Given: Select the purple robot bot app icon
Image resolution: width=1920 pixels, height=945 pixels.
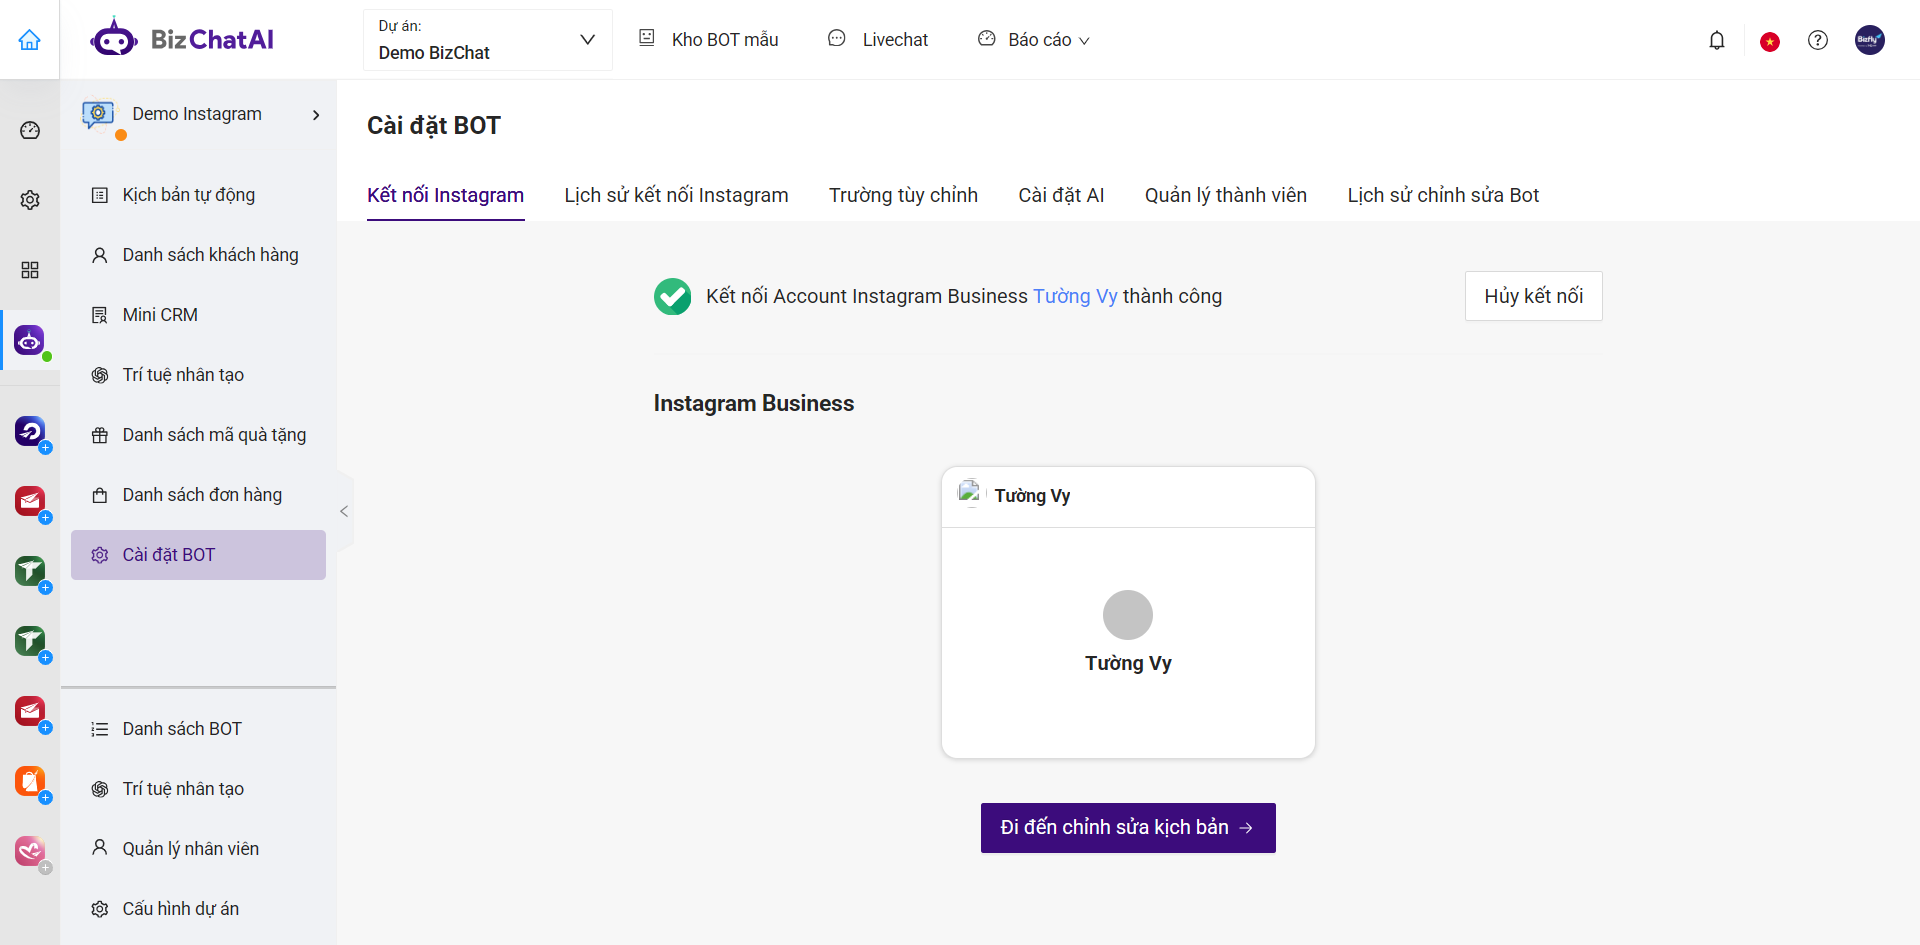Looking at the screenshot, I should (30, 340).
